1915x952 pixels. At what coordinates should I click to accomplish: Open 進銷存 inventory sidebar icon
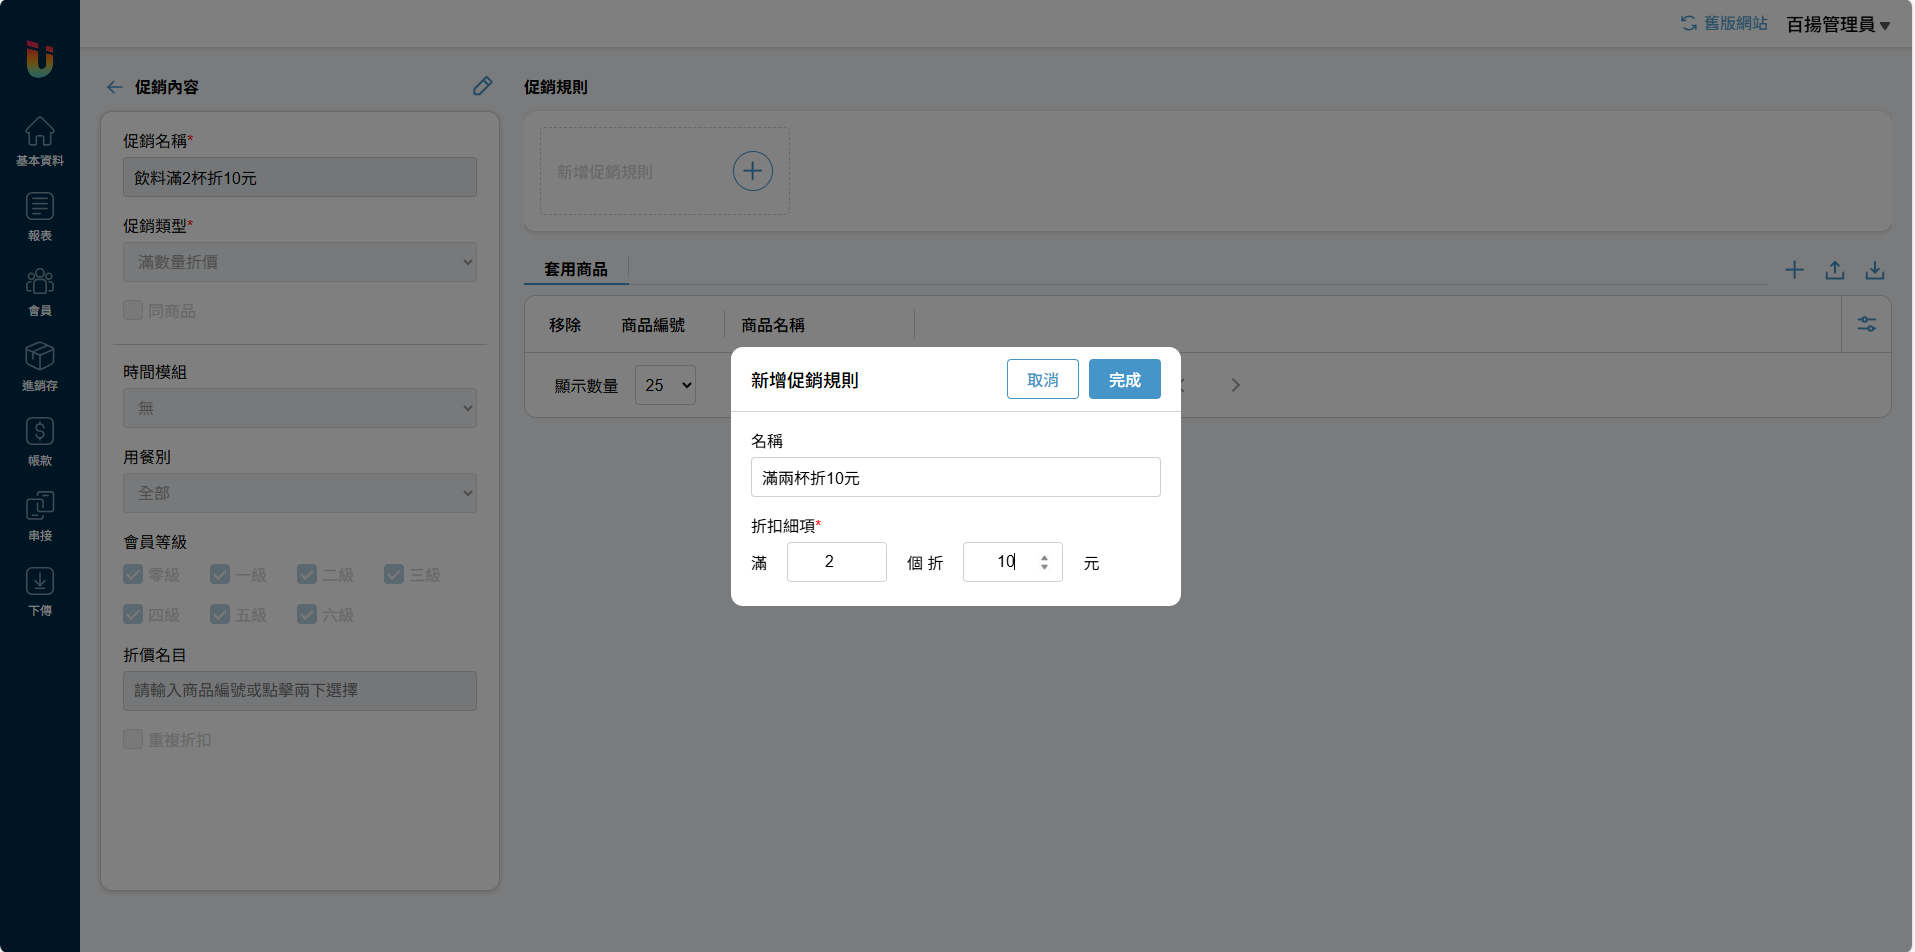pos(40,366)
